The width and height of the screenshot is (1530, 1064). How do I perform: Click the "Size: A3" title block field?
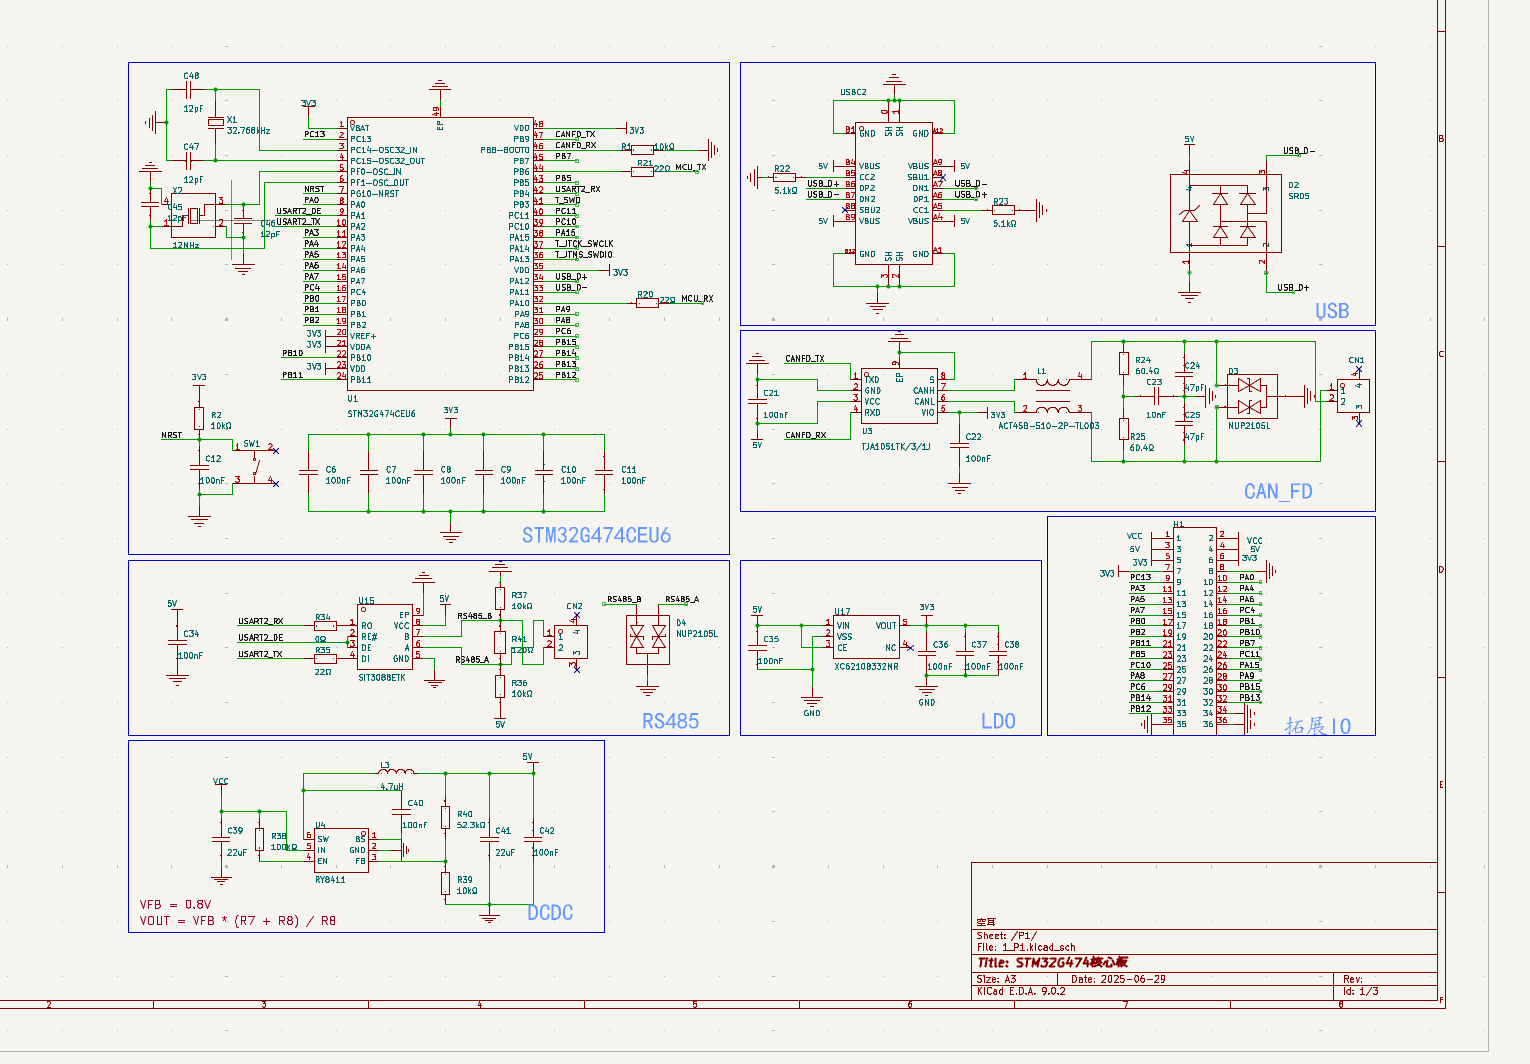[996, 980]
